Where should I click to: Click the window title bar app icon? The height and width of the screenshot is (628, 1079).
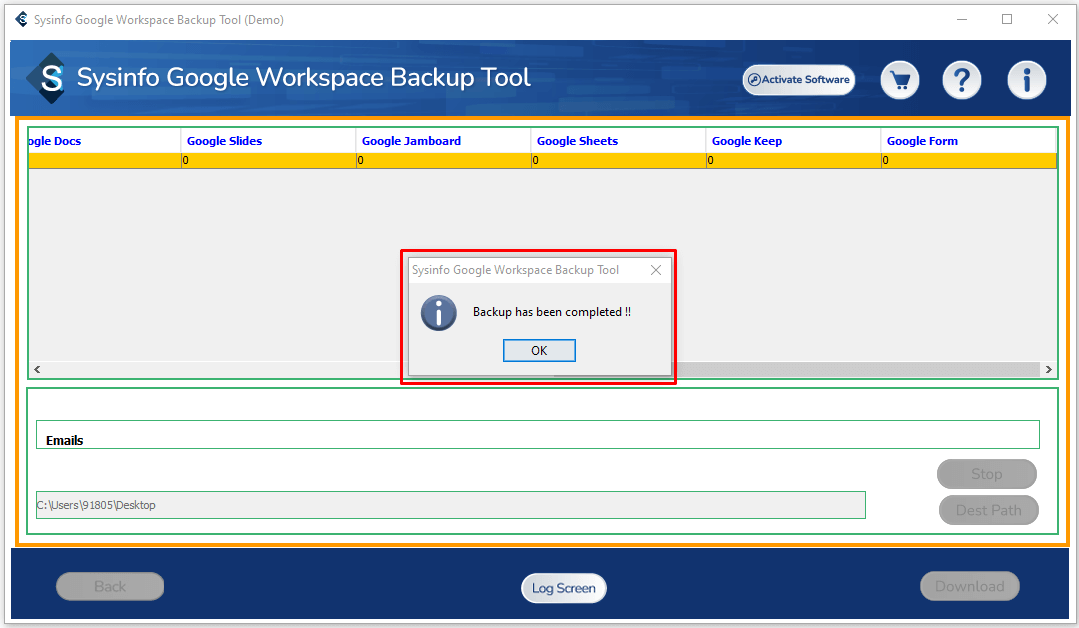pyautogui.click(x=21, y=19)
